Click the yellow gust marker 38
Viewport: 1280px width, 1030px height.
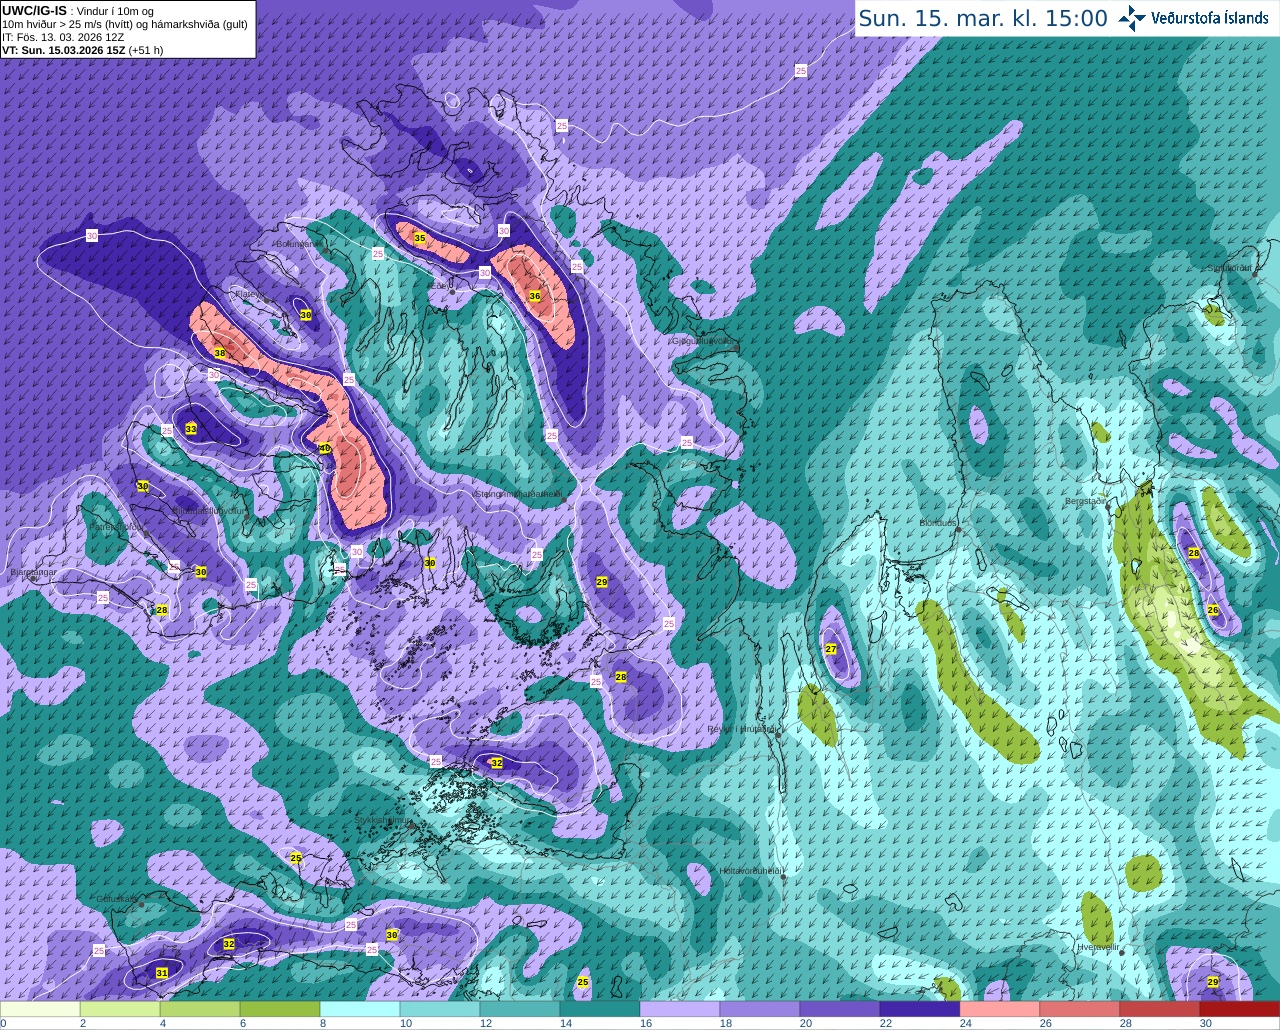click(220, 353)
